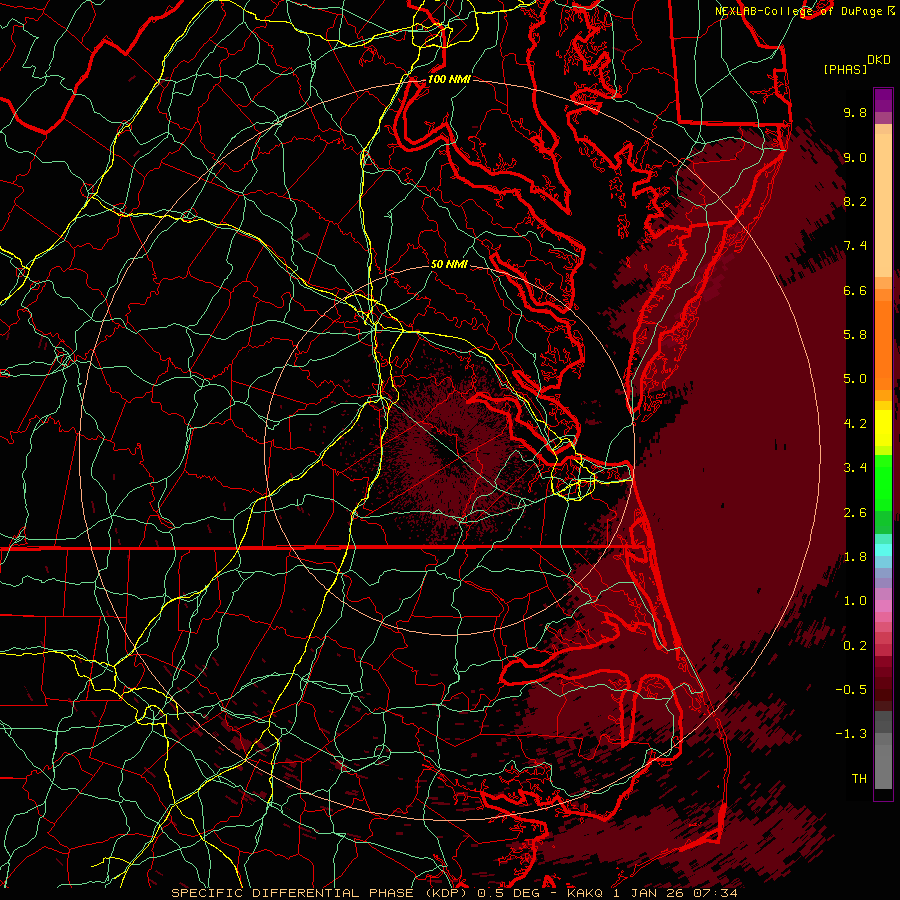This screenshot has height=900, width=900.
Task: Click the 9.0 value on the color scale
Action: tap(855, 157)
